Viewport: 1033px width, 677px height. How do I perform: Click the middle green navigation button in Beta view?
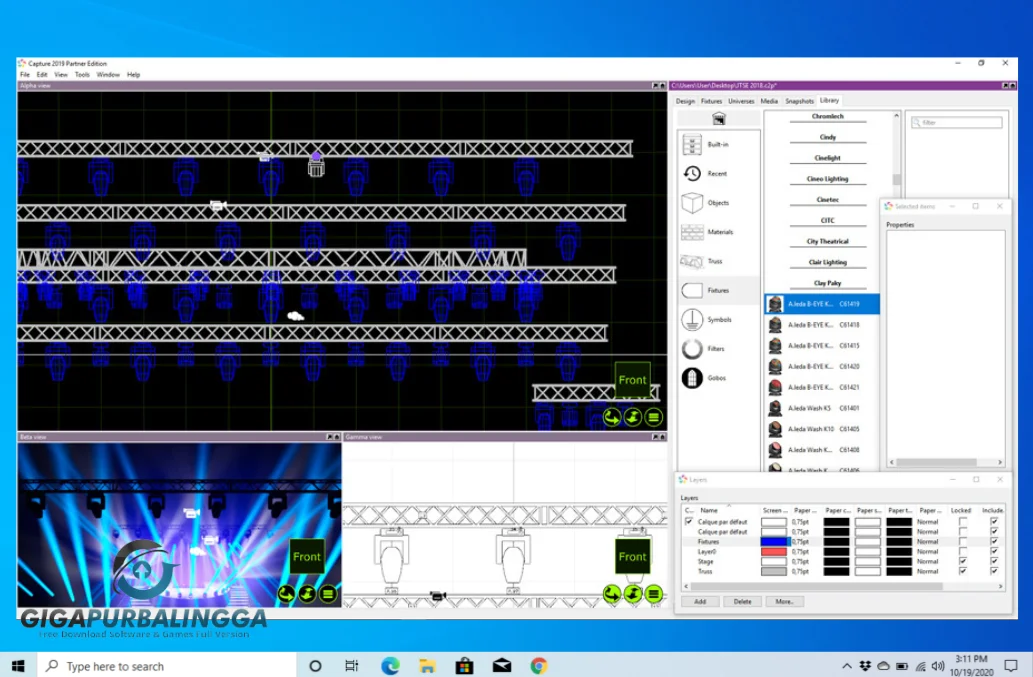click(x=307, y=594)
